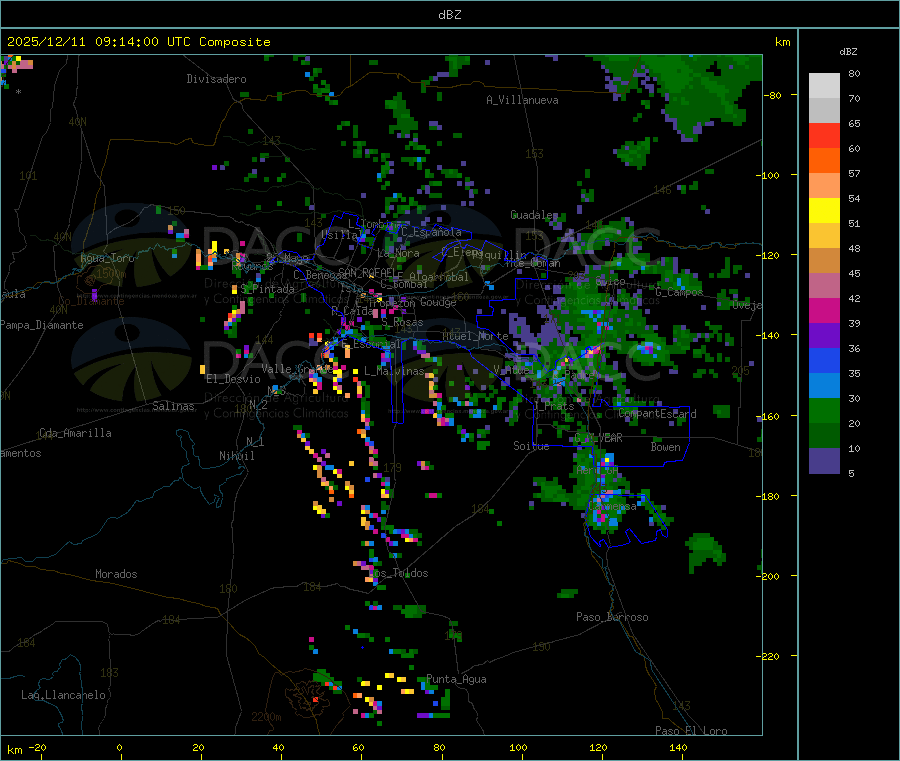Select the Guadales map label
The image size is (900, 761).
click(534, 215)
